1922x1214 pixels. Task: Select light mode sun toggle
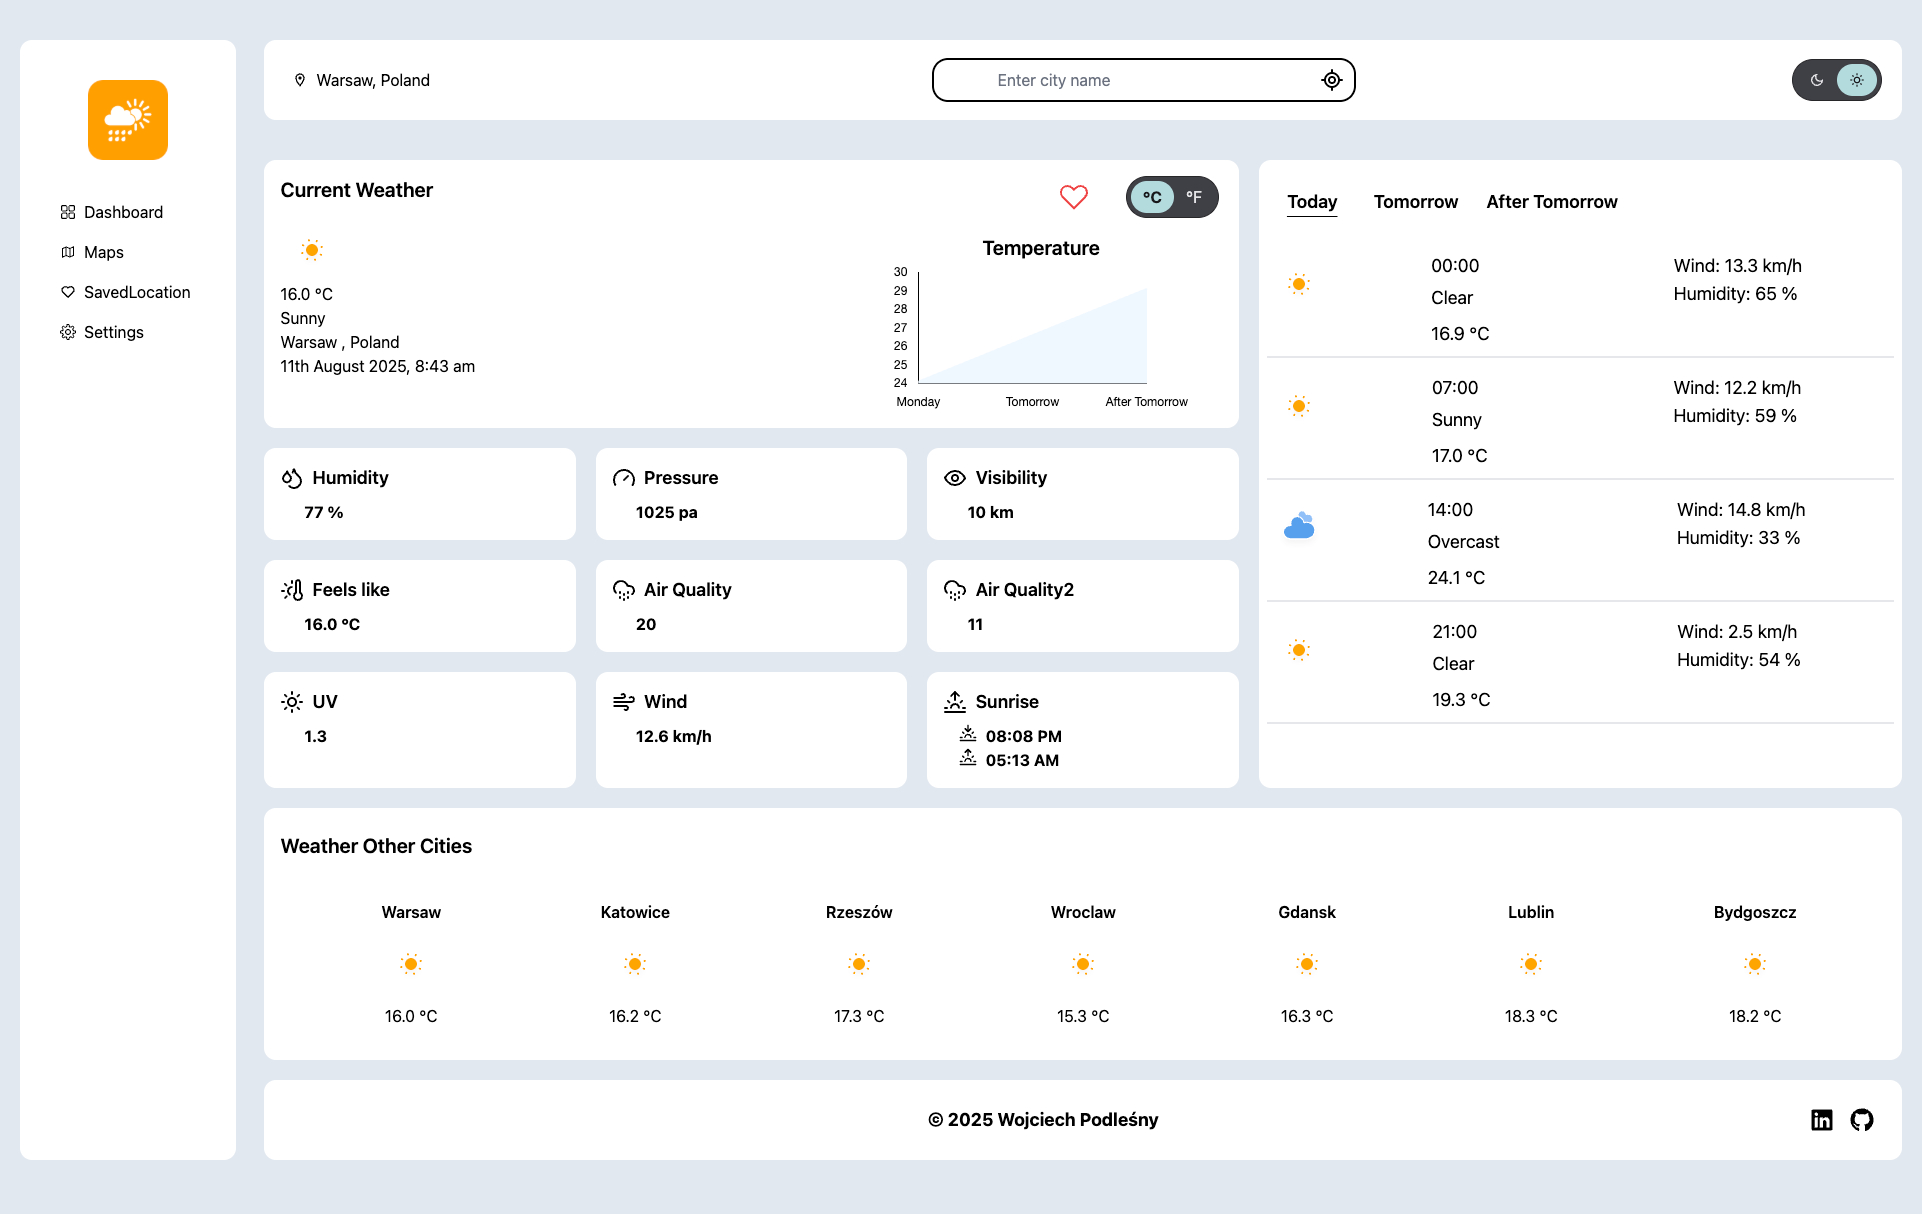click(1857, 80)
